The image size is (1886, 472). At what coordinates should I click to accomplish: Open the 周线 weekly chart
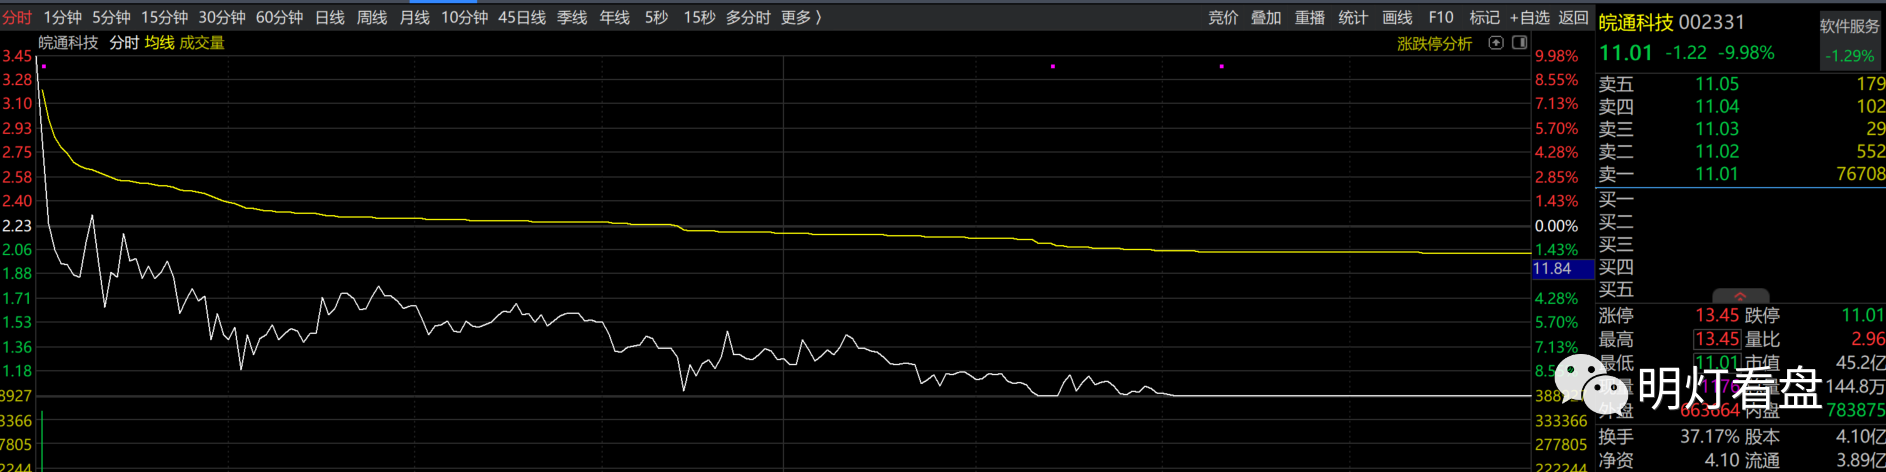(372, 17)
